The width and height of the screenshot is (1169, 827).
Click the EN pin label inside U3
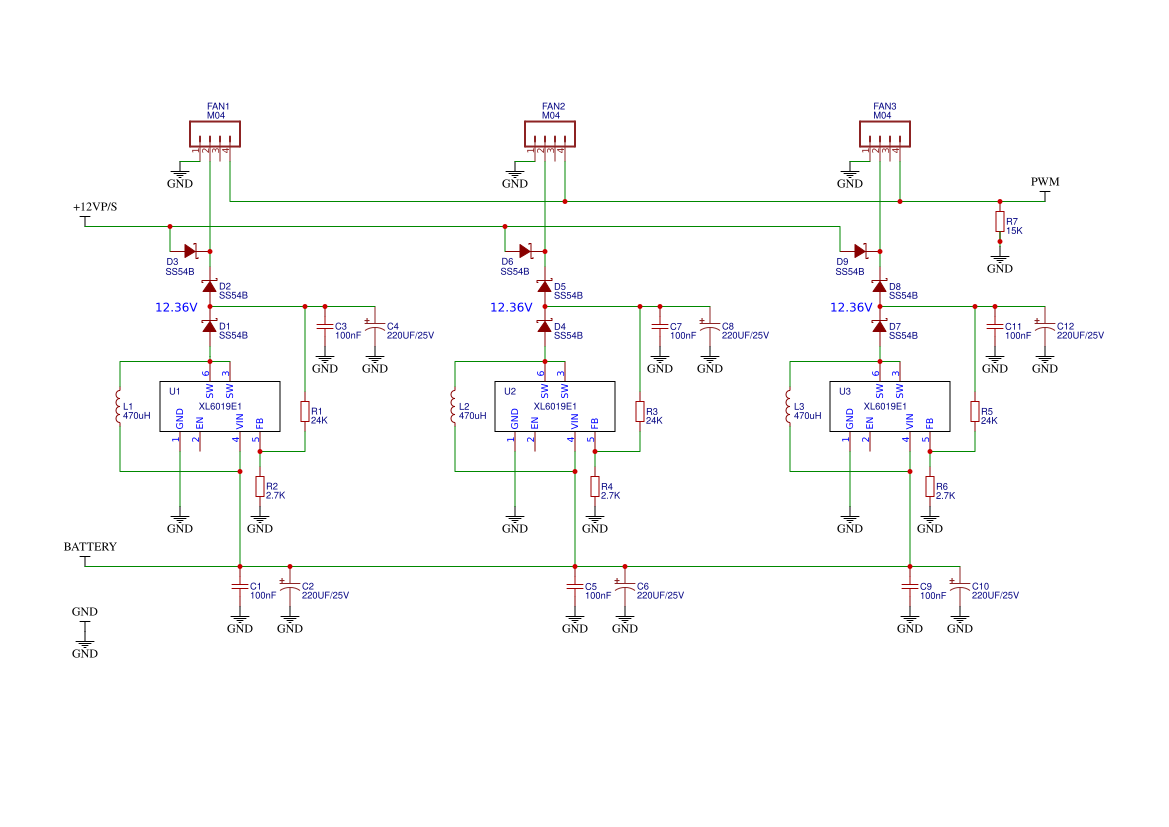869,424
